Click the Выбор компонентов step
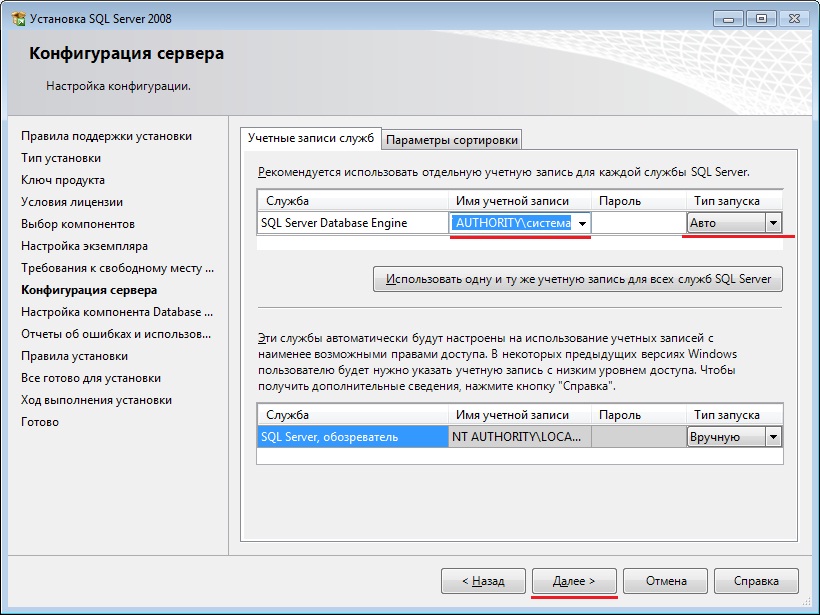The width and height of the screenshot is (820, 615). (78, 224)
